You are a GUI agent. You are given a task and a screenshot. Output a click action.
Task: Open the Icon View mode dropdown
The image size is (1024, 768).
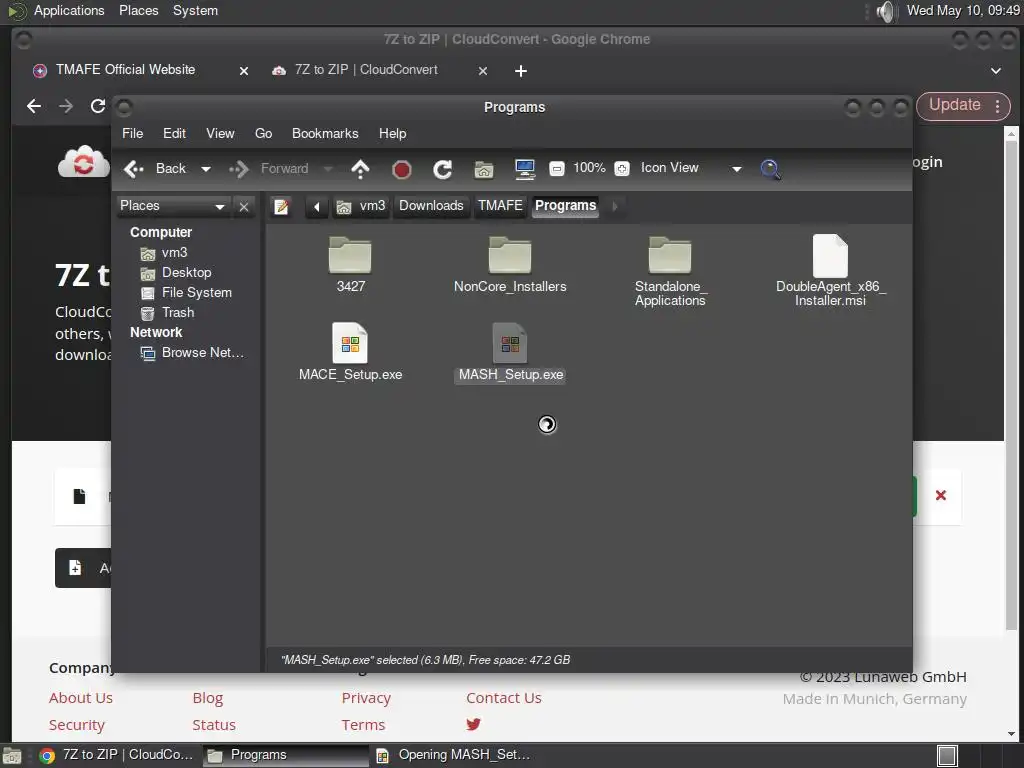click(691, 168)
